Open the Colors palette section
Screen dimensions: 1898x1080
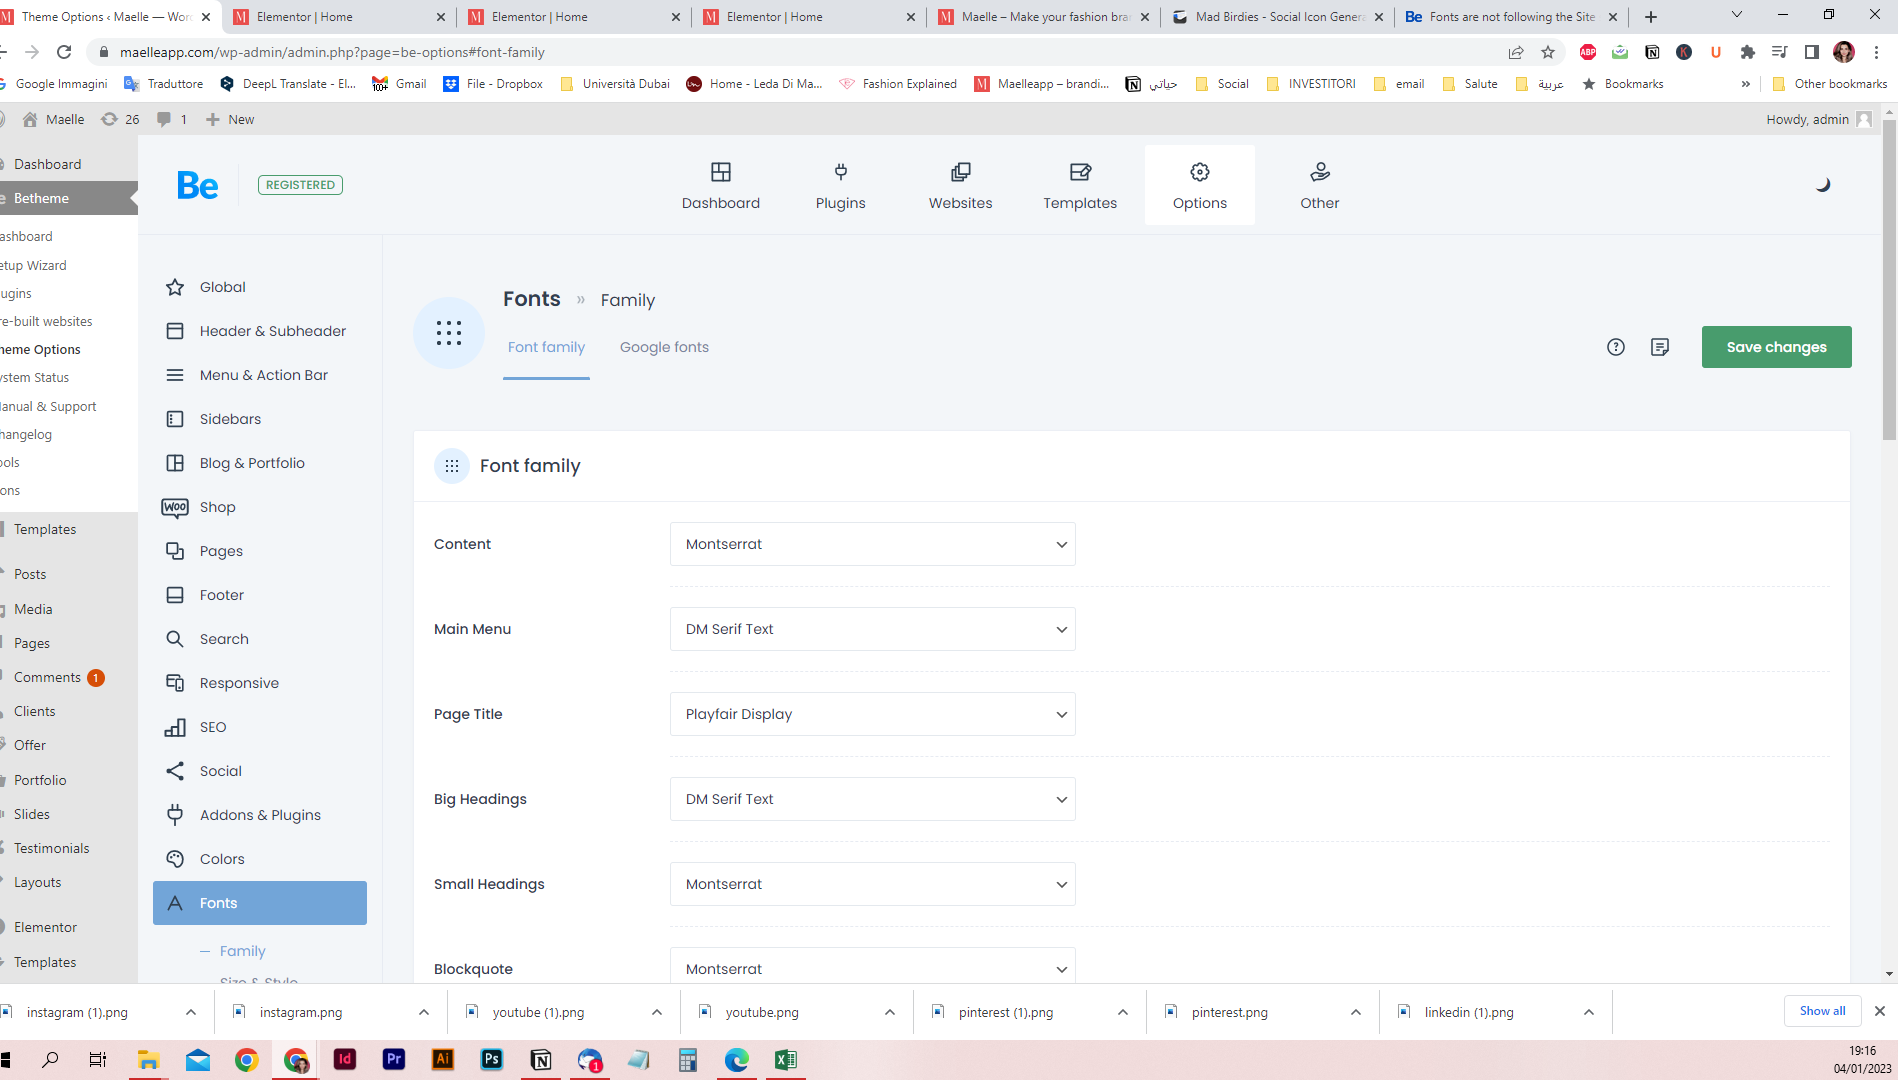[260, 859]
